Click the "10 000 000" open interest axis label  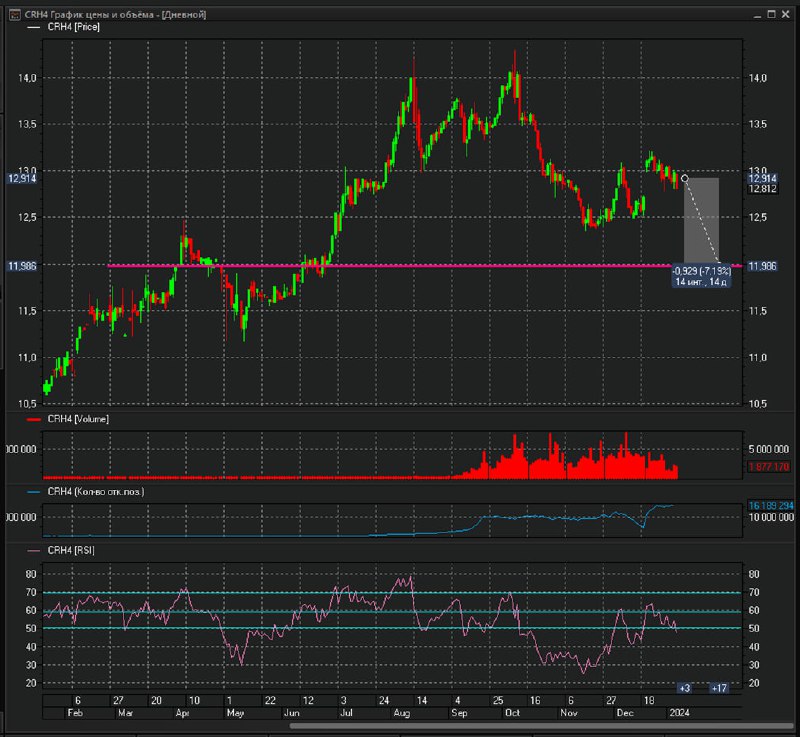coord(771,517)
